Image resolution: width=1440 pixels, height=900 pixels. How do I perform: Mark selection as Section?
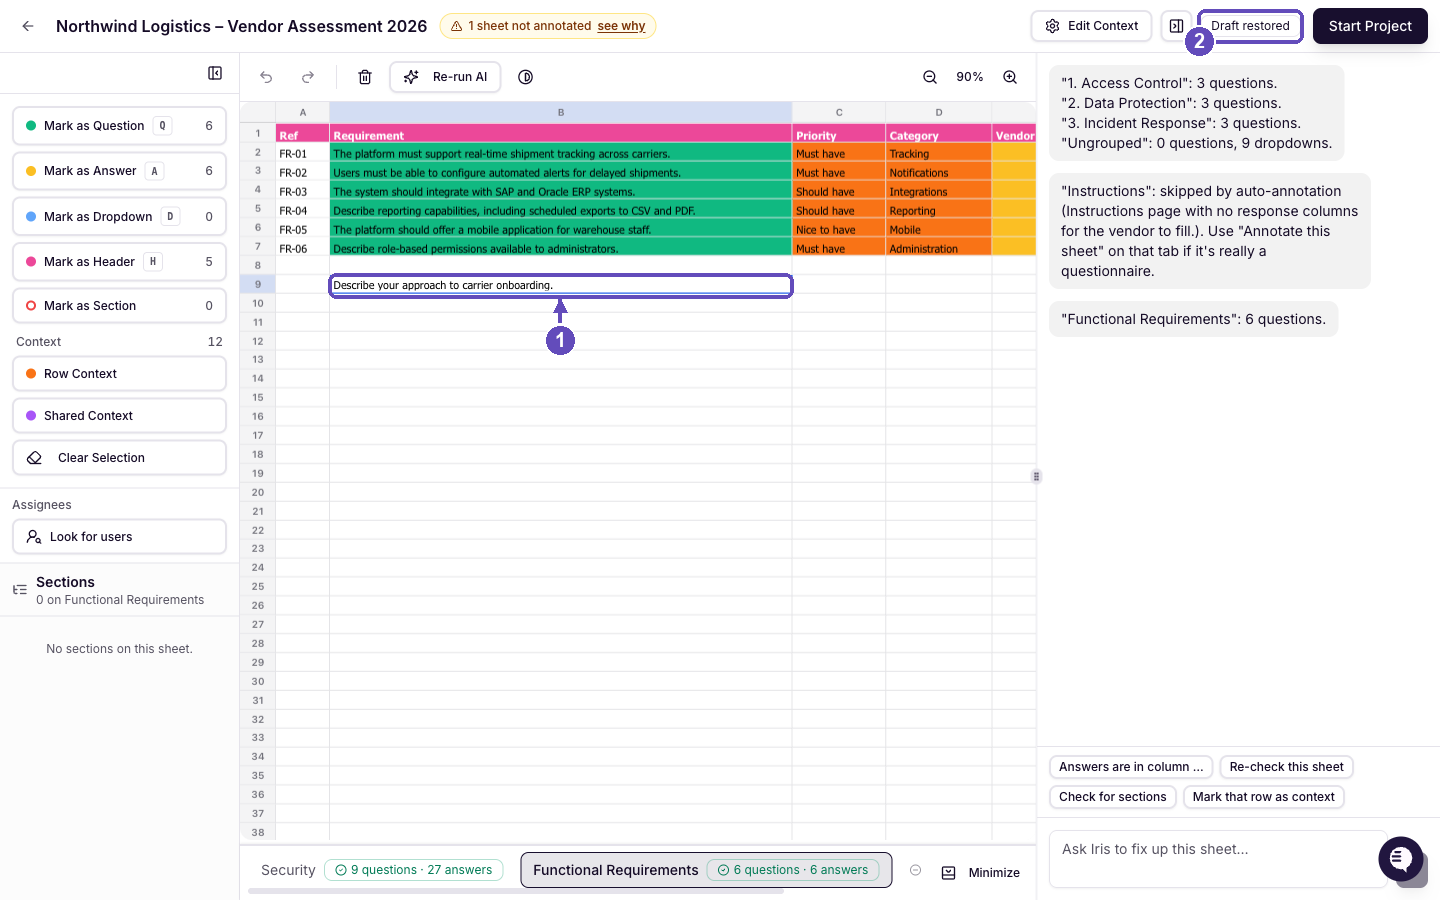pos(119,306)
